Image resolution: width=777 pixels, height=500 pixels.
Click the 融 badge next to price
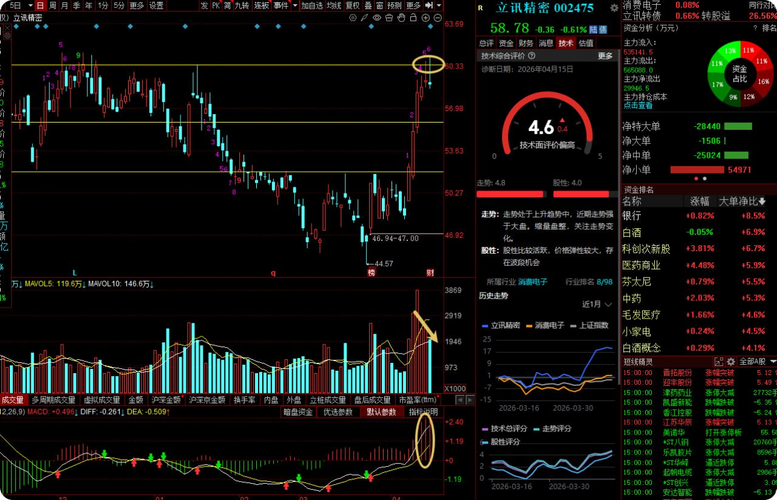(603, 29)
